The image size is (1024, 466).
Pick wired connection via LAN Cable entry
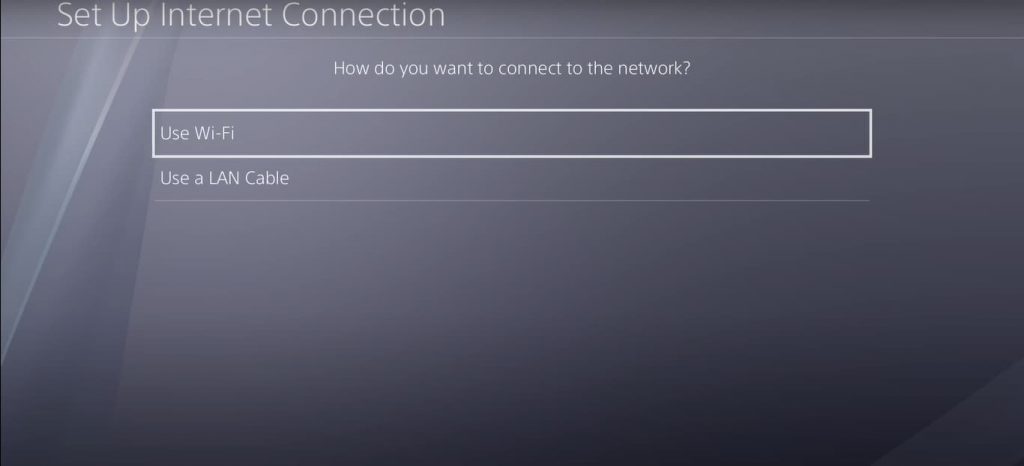click(511, 178)
